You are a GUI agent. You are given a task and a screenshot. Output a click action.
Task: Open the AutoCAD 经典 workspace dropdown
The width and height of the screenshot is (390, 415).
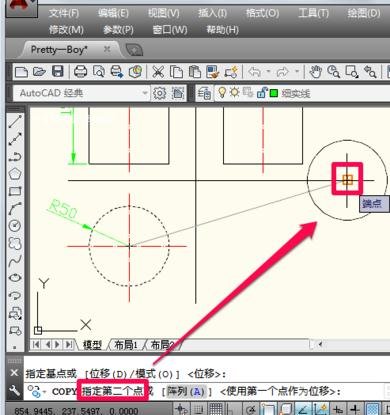pyautogui.click(x=82, y=93)
